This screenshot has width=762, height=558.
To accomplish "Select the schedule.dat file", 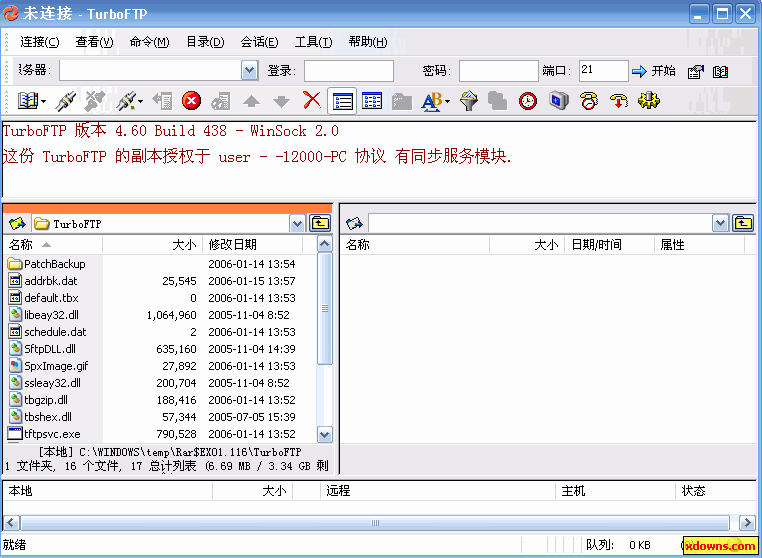I will click(47, 332).
